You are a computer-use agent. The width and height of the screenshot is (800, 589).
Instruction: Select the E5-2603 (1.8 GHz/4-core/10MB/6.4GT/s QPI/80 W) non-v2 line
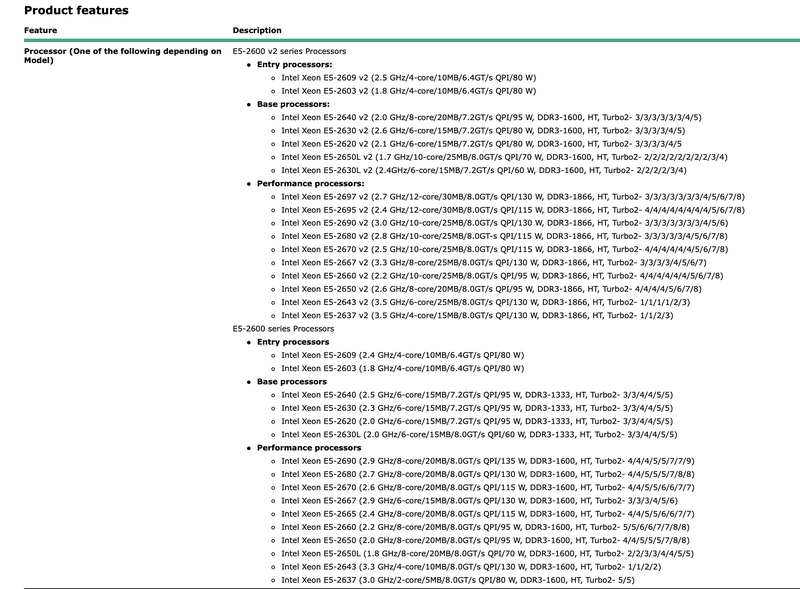[x=403, y=369]
